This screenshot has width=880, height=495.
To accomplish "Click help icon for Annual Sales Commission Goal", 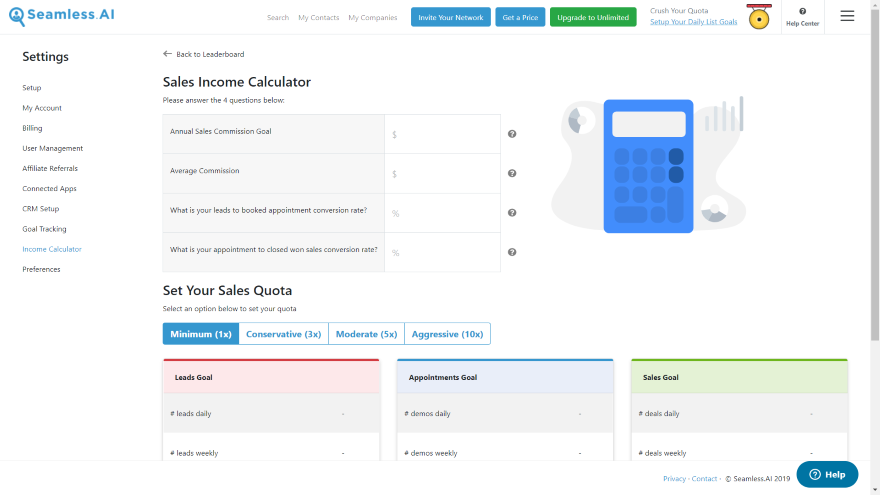I will [x=512, y=134].
